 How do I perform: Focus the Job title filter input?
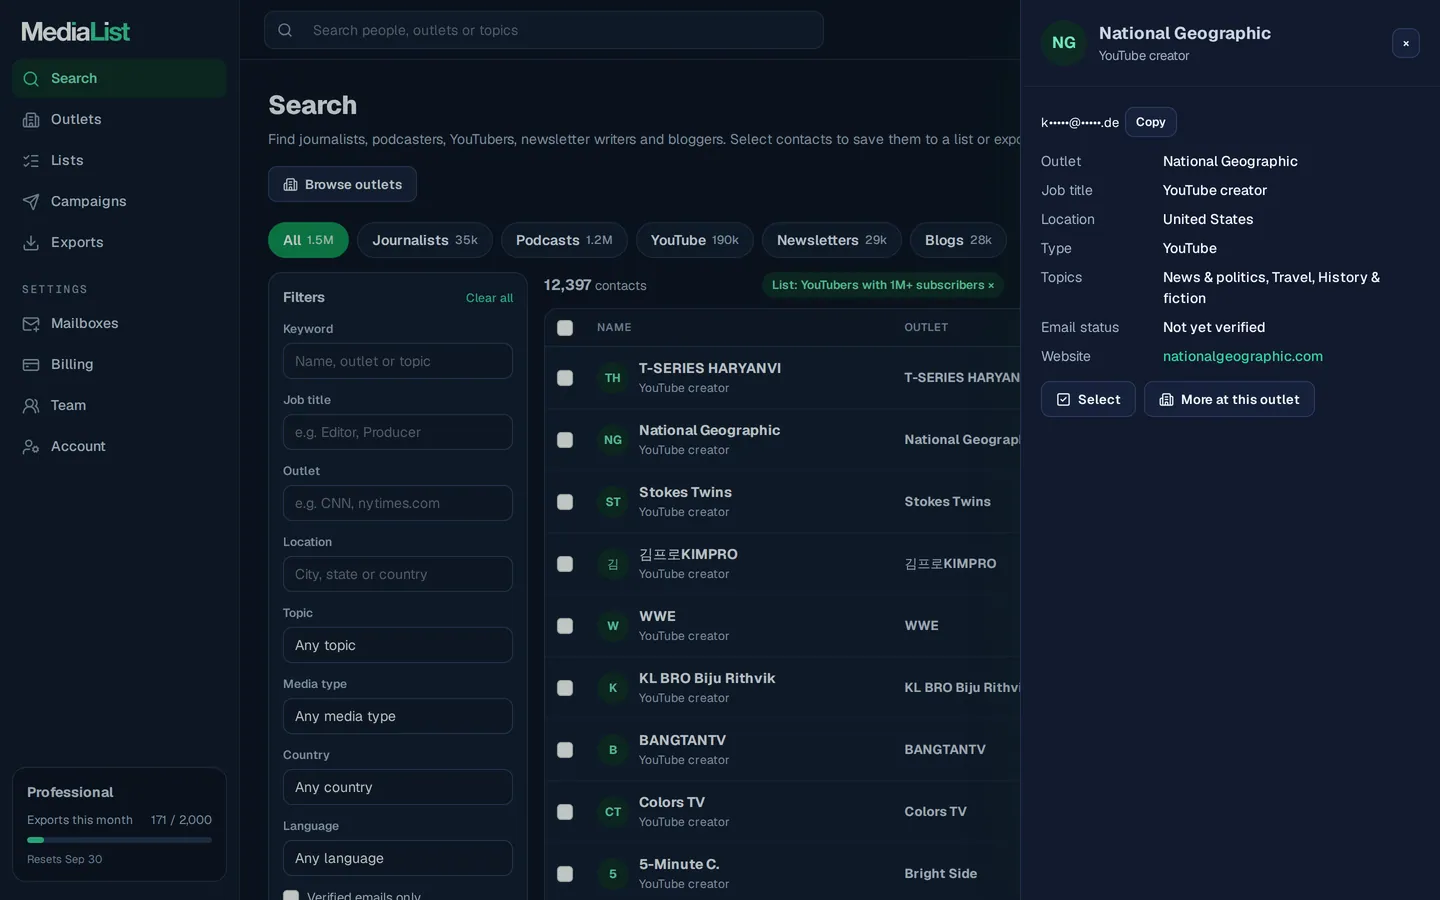[x=398, y=432]
